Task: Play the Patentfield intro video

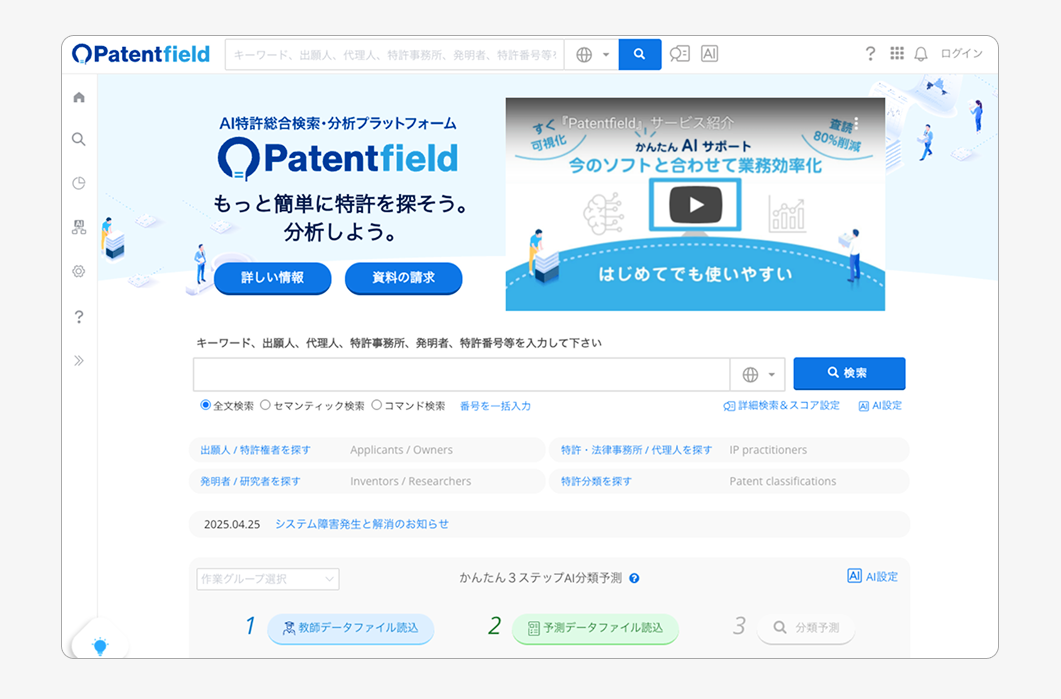Action: click(696, 204)
